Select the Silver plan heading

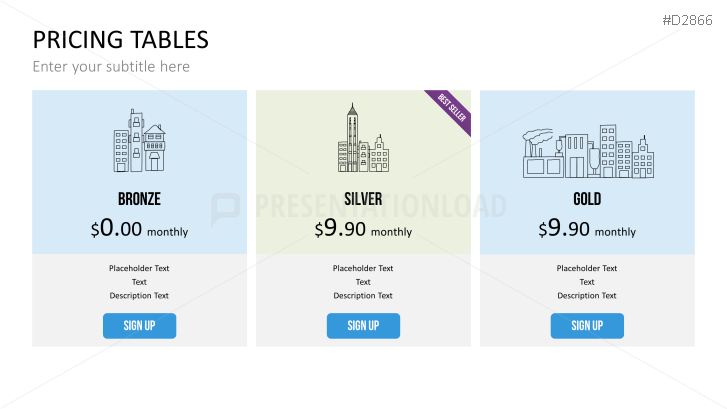363,199
